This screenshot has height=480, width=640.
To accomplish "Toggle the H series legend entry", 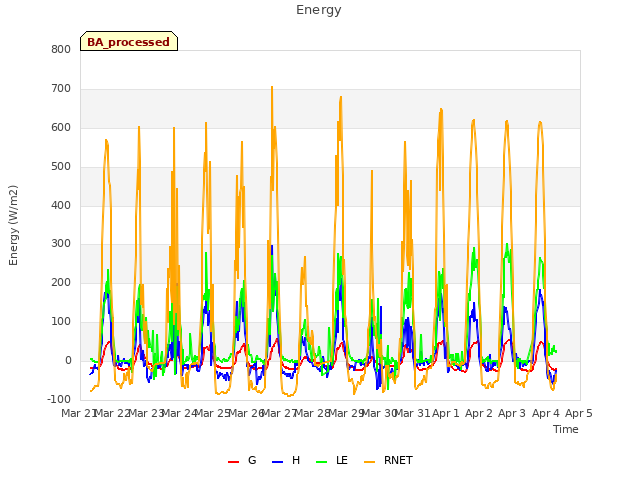I will tap(286, 460).
